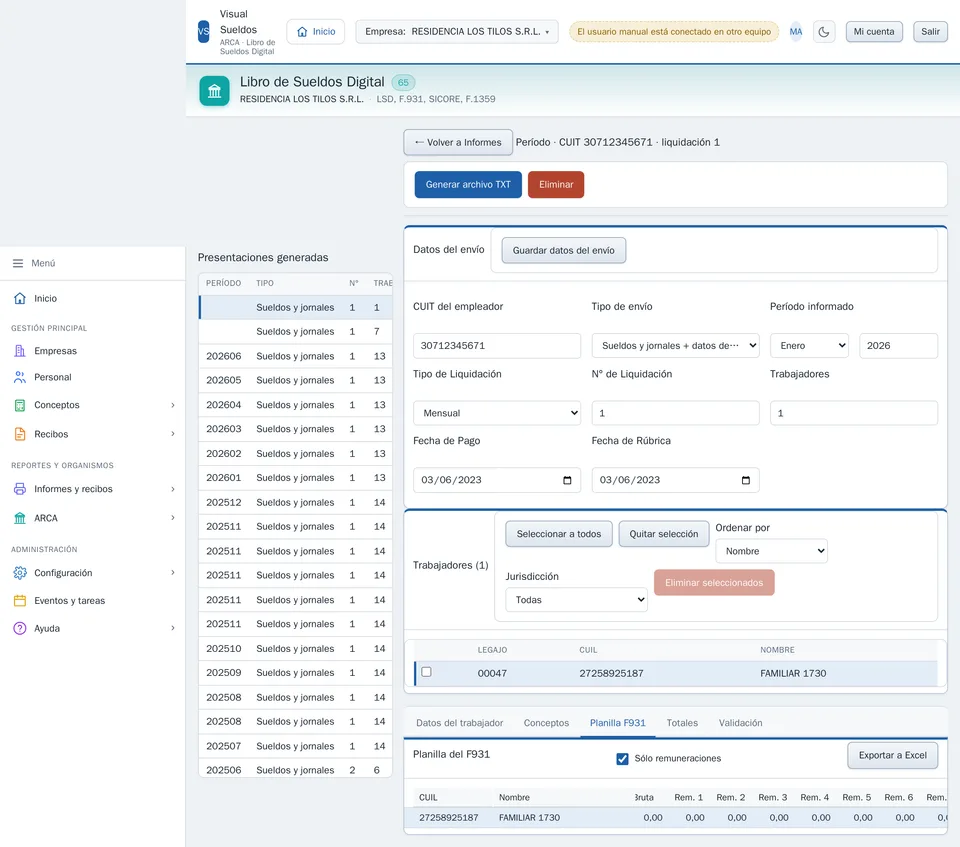This screenshot has width=960, height=847.
Task: Open the Empresa selector dropdown
Action: (457, 32)
